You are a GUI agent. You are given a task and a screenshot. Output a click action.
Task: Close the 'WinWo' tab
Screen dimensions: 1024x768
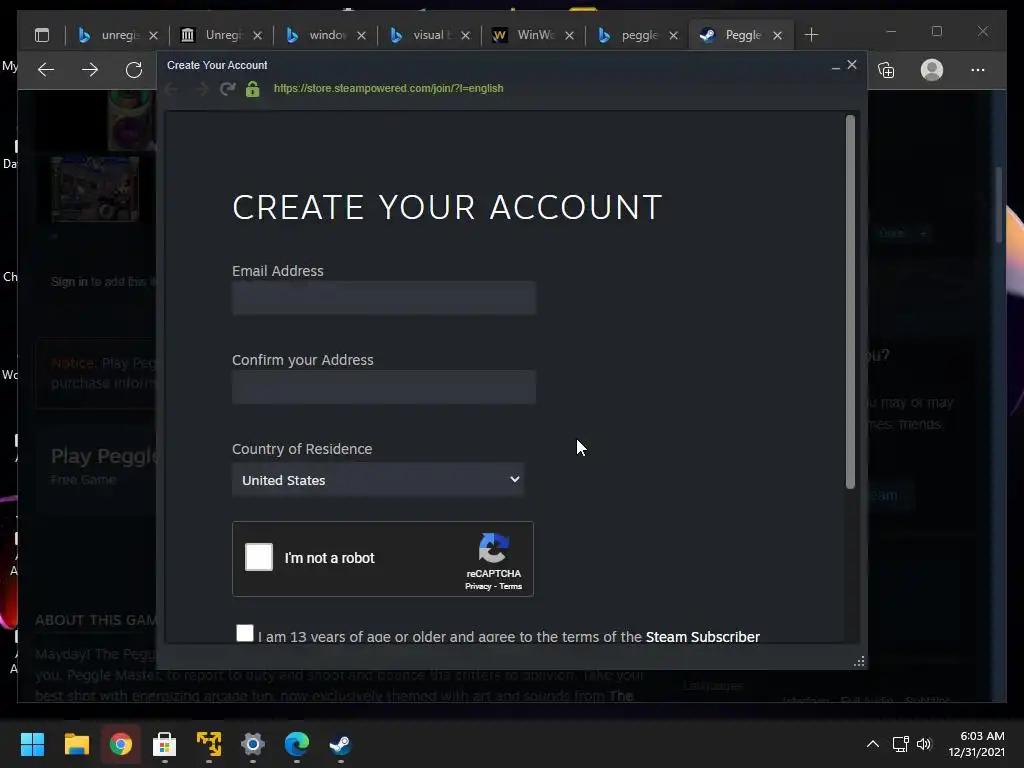[x=569, y=35]
